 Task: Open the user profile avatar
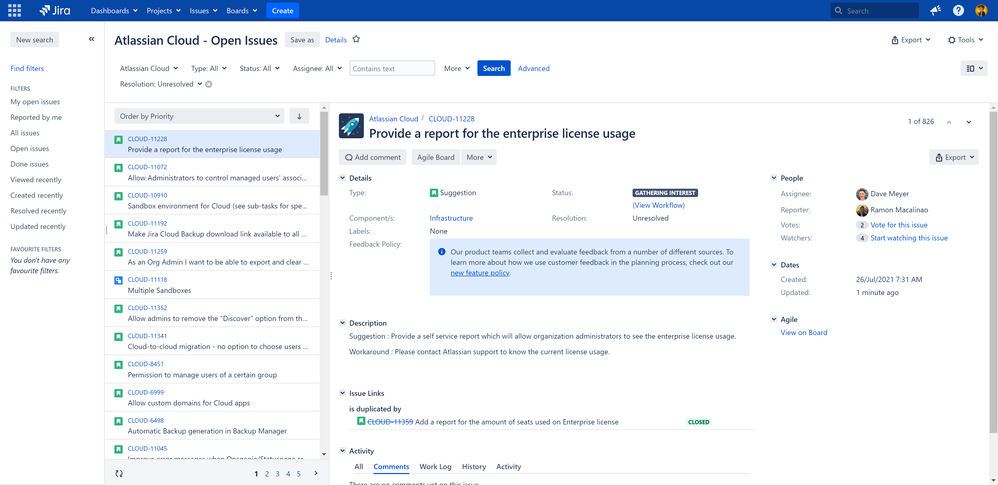tap(981, 10)
